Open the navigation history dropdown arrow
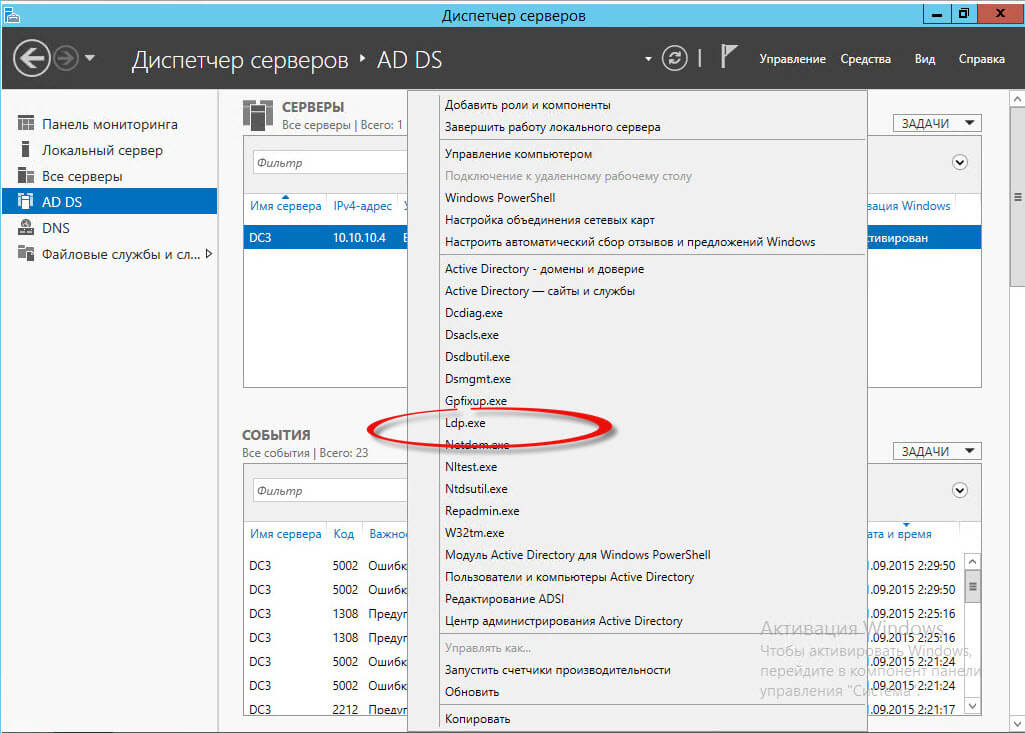1025x733 pixels. (90, 58)
